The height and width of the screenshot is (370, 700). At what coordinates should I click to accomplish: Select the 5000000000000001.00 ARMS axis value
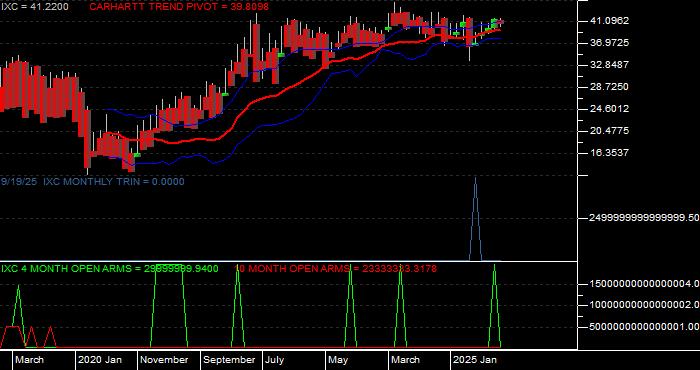(644, 327)
